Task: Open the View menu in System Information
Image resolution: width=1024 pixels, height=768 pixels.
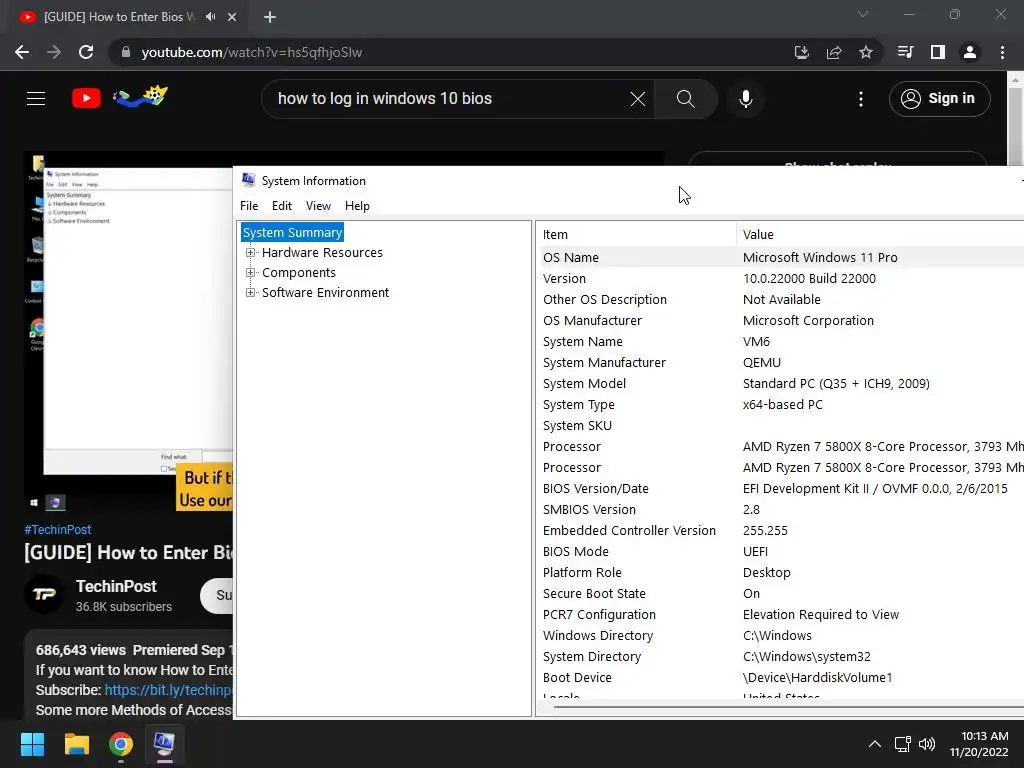Action: 318,206
